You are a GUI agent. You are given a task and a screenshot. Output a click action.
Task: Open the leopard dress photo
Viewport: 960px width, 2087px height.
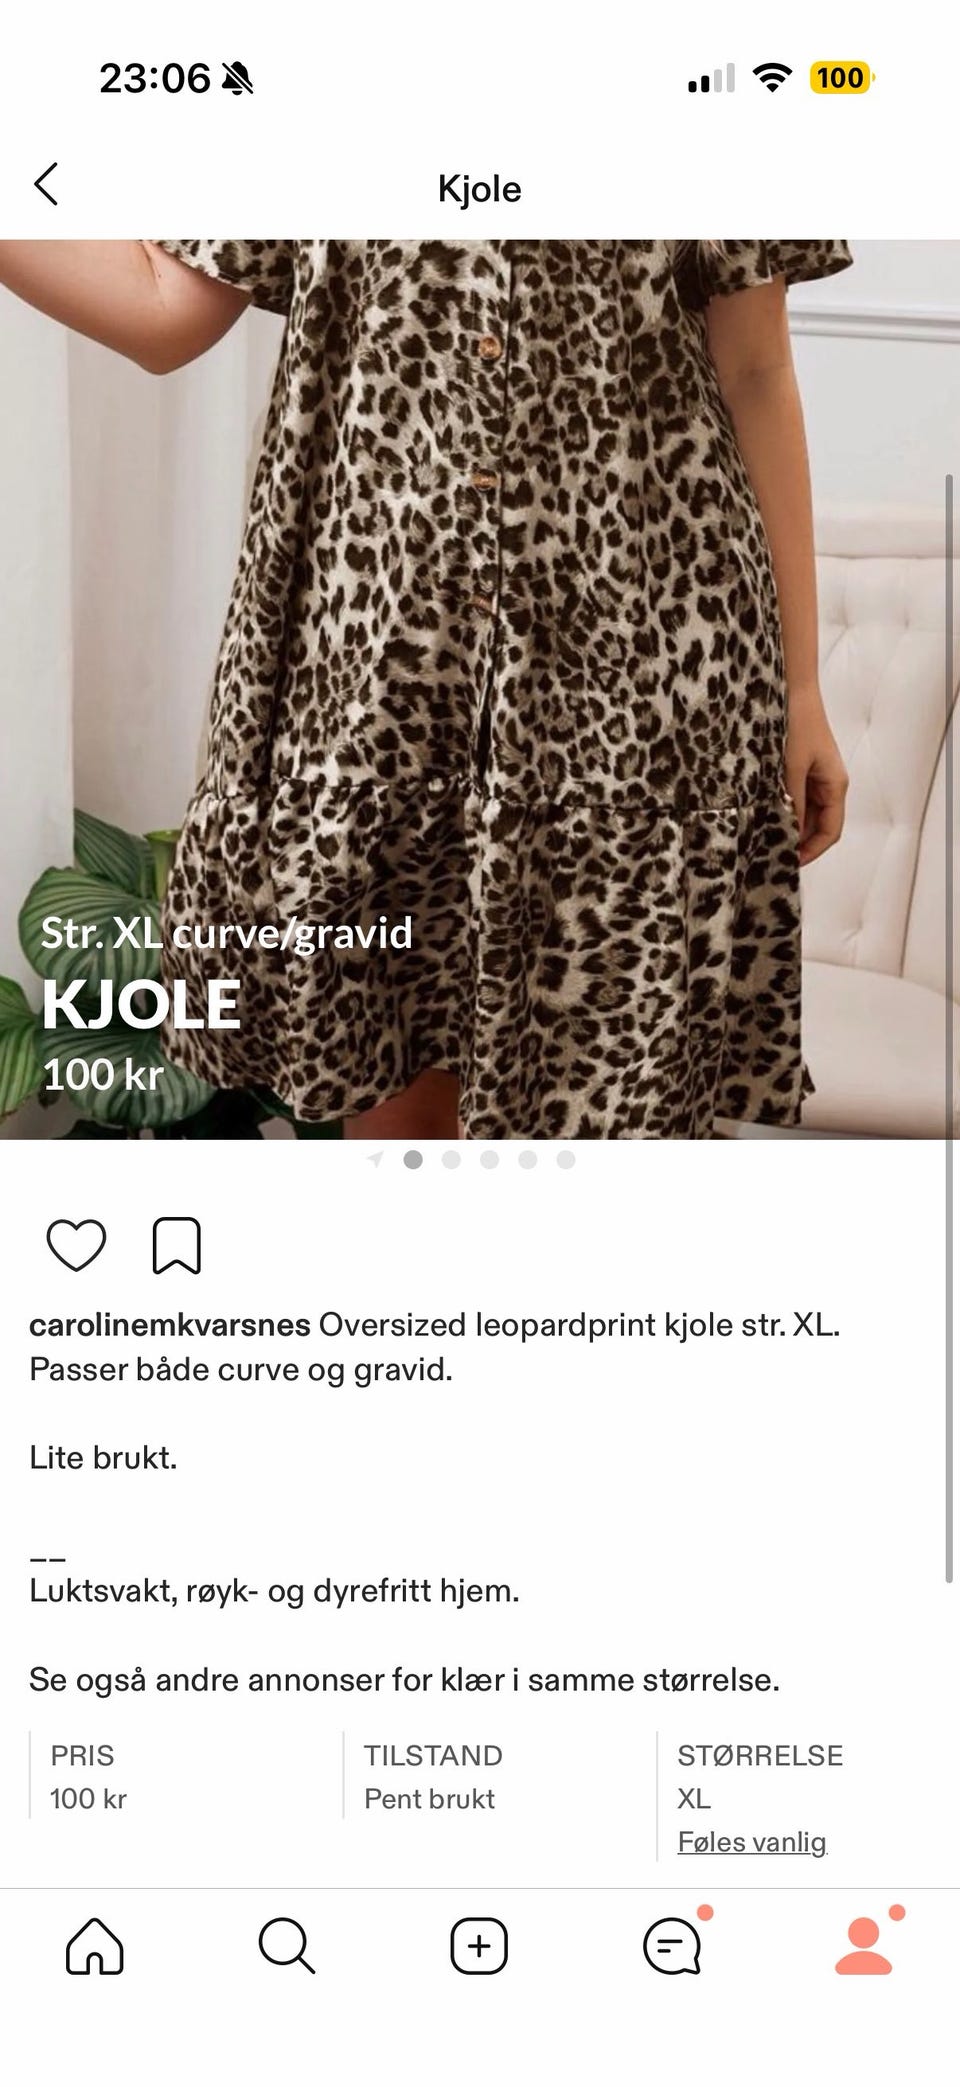tap(480, 689)
